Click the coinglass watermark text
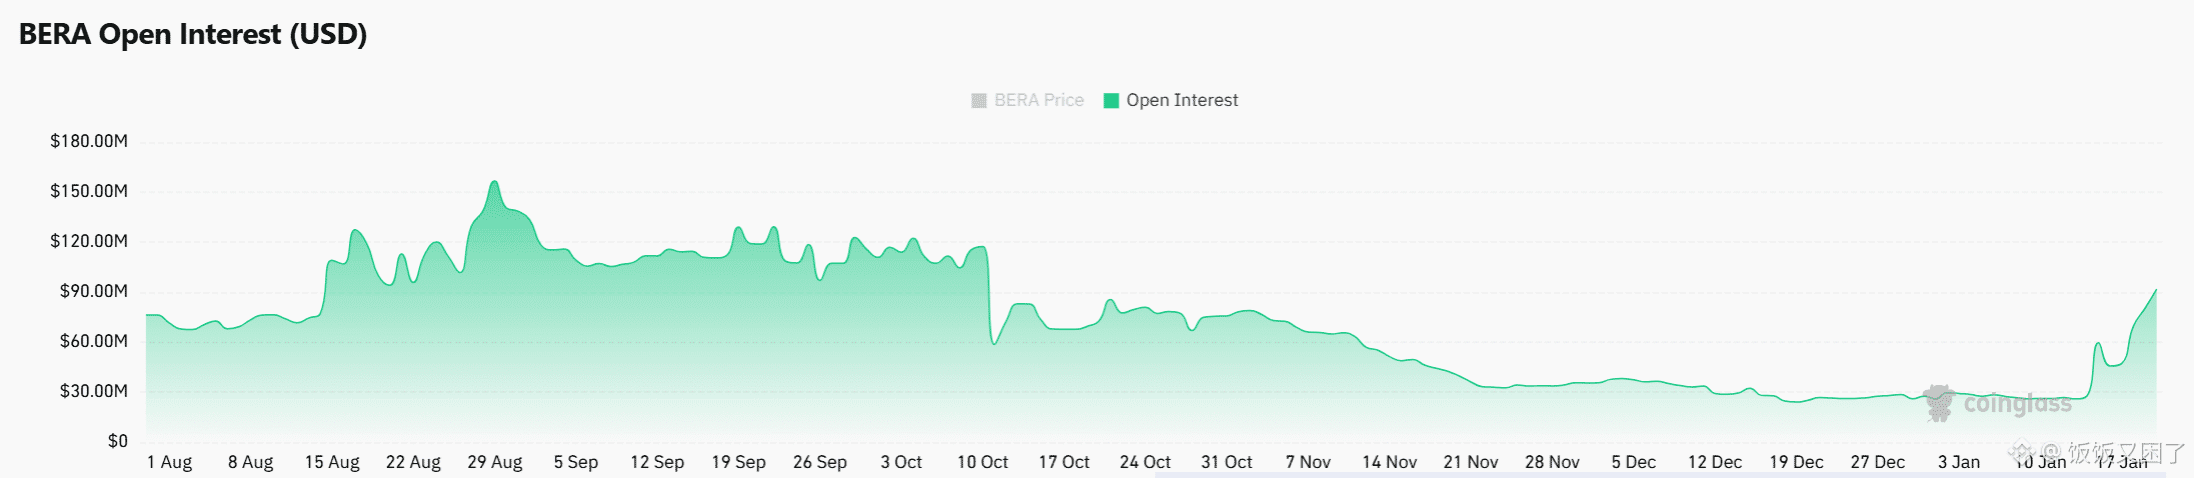 pyautogui.click(x=2017, y=404)
